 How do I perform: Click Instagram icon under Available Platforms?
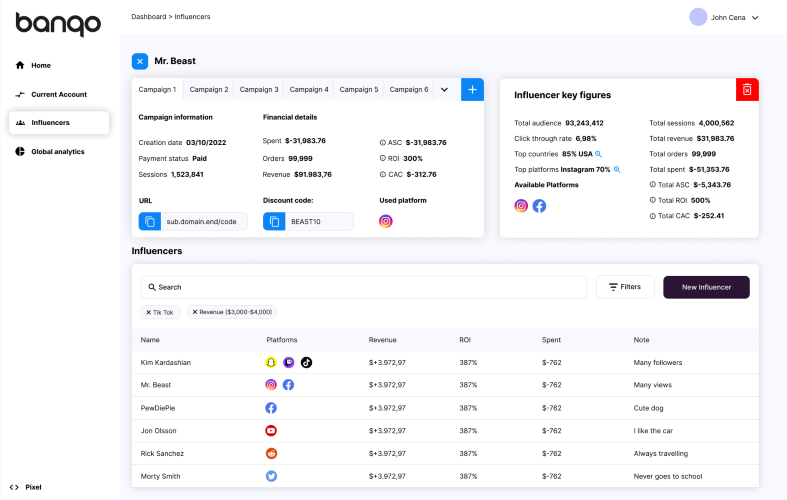pos(521,206)
